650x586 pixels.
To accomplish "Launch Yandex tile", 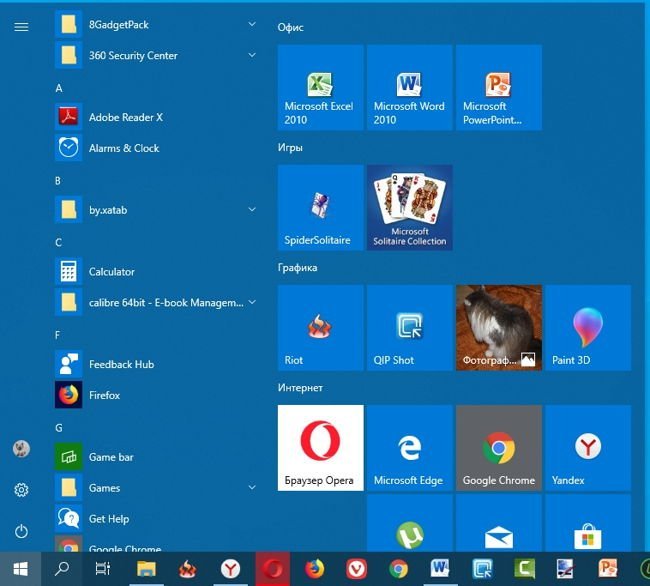I will [588, 448].
